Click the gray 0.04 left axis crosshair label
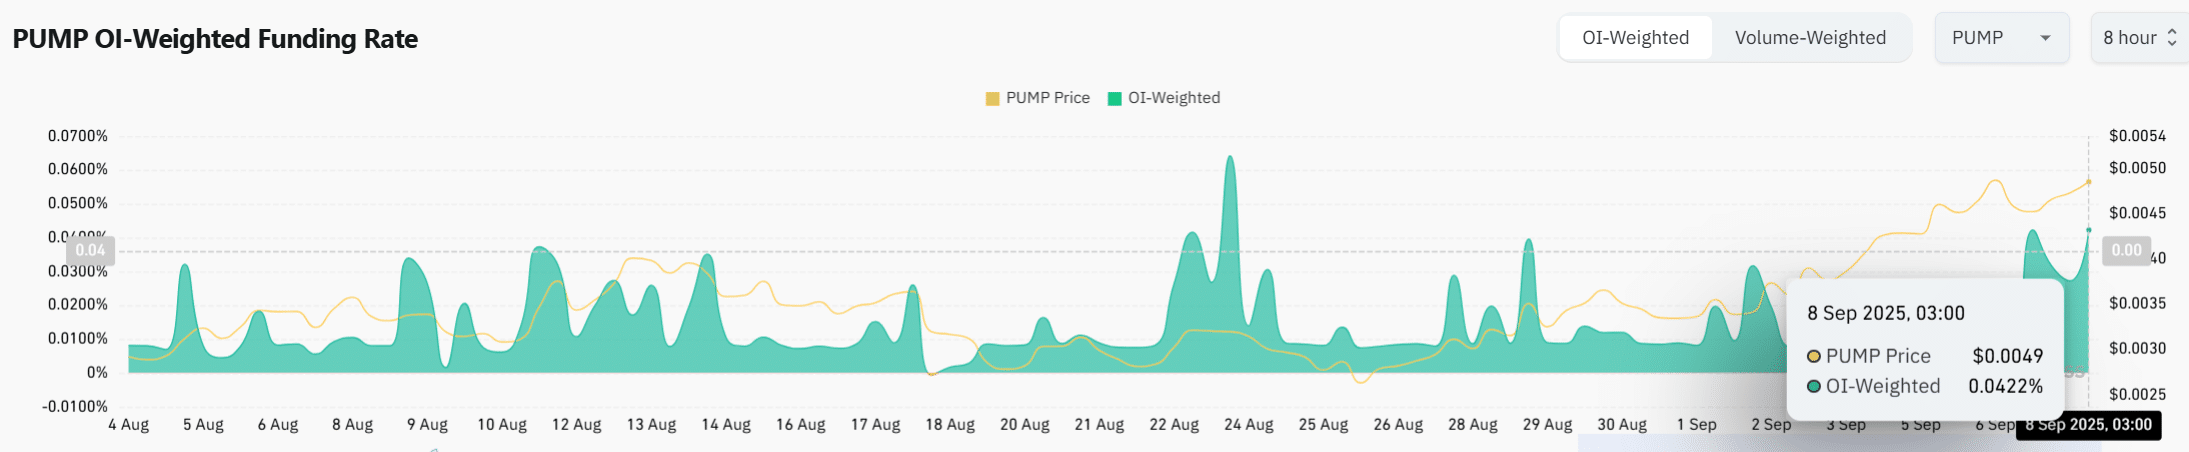The image size is (2189, 452). (x=90, y=250)
